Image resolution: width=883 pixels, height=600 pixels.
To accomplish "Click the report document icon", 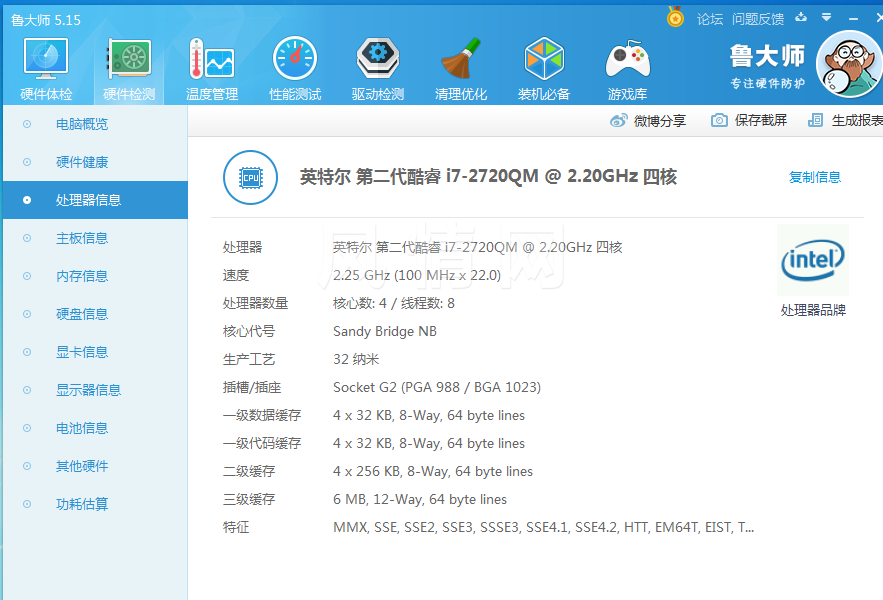I will click(x=815, y=120).
